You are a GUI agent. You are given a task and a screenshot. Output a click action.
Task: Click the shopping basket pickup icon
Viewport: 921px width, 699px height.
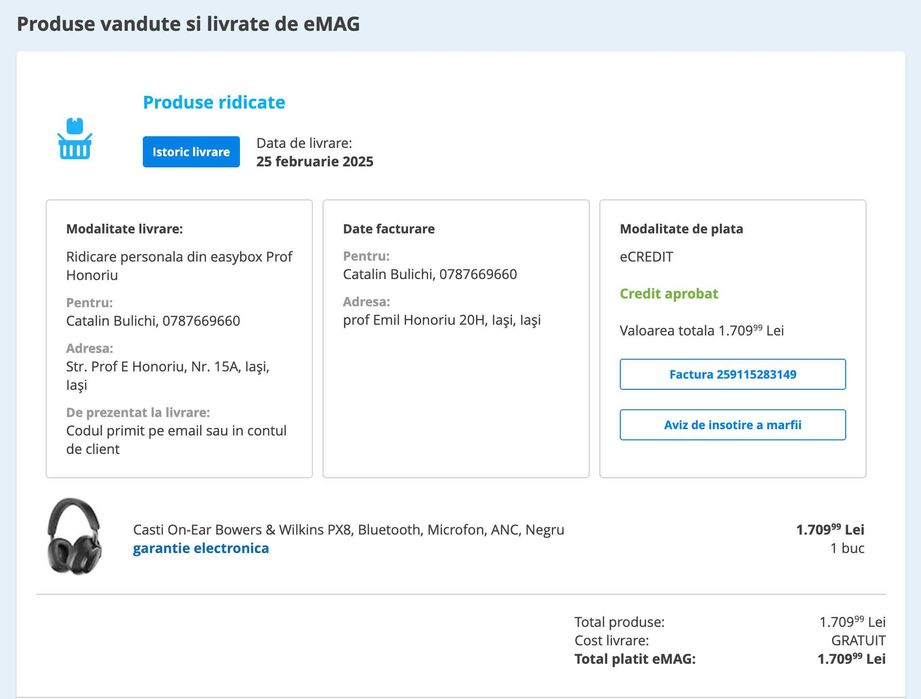pos(75,139)
